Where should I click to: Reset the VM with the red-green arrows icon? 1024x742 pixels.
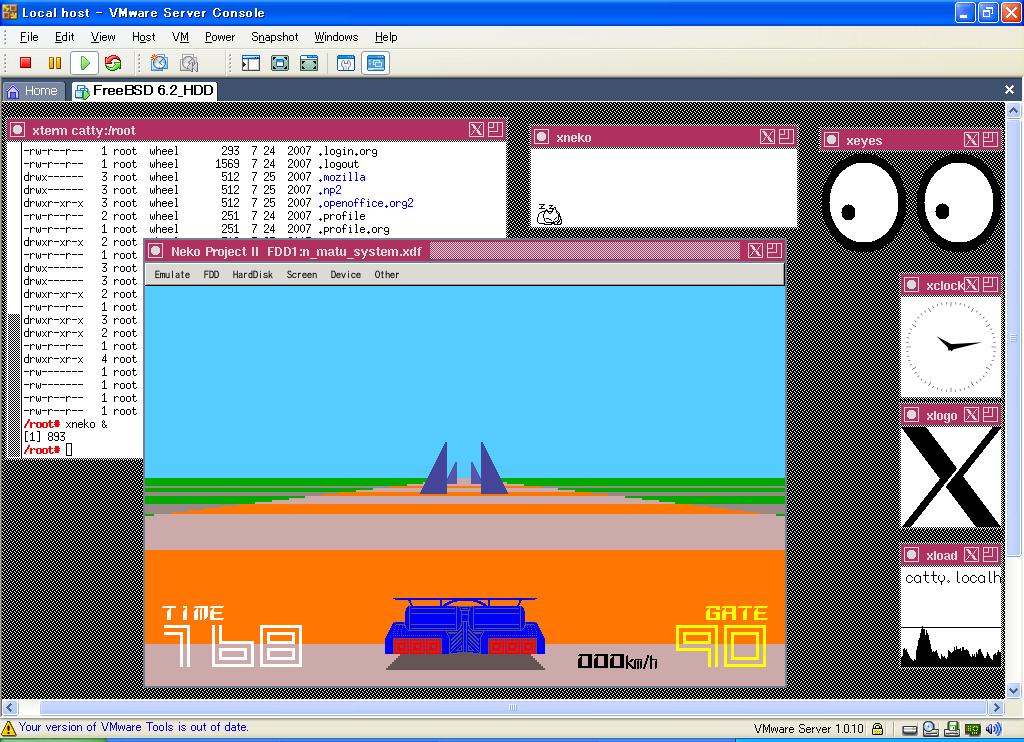113,63
